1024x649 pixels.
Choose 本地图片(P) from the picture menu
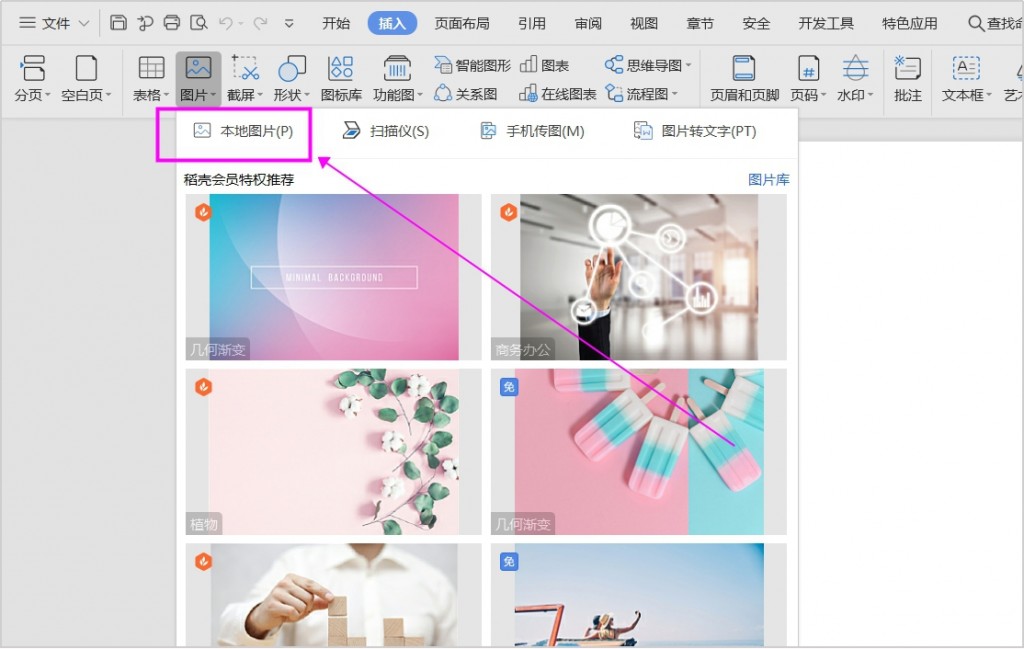(x=244, y=131)
